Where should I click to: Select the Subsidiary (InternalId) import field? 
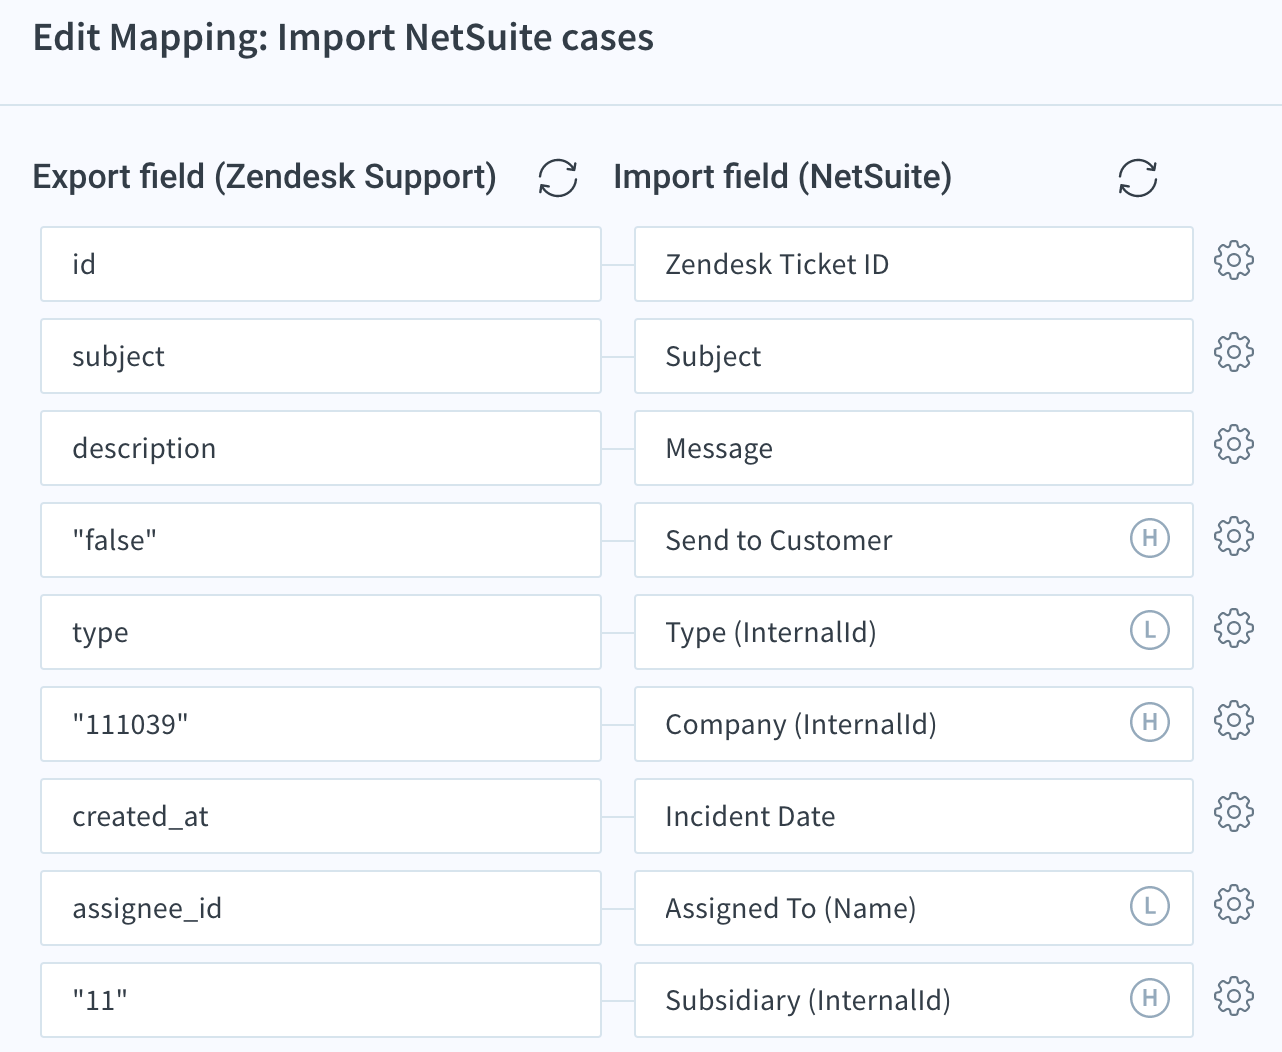pyautogui.click(x=914, y=1000)
